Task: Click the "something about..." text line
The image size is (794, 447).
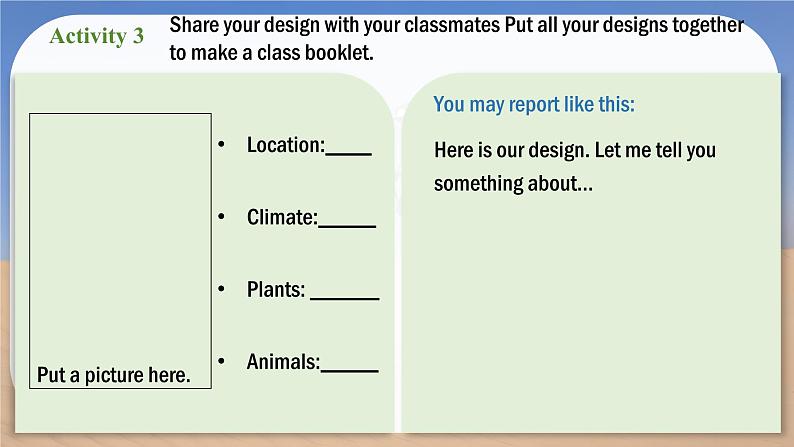Action: coord(514,184)
